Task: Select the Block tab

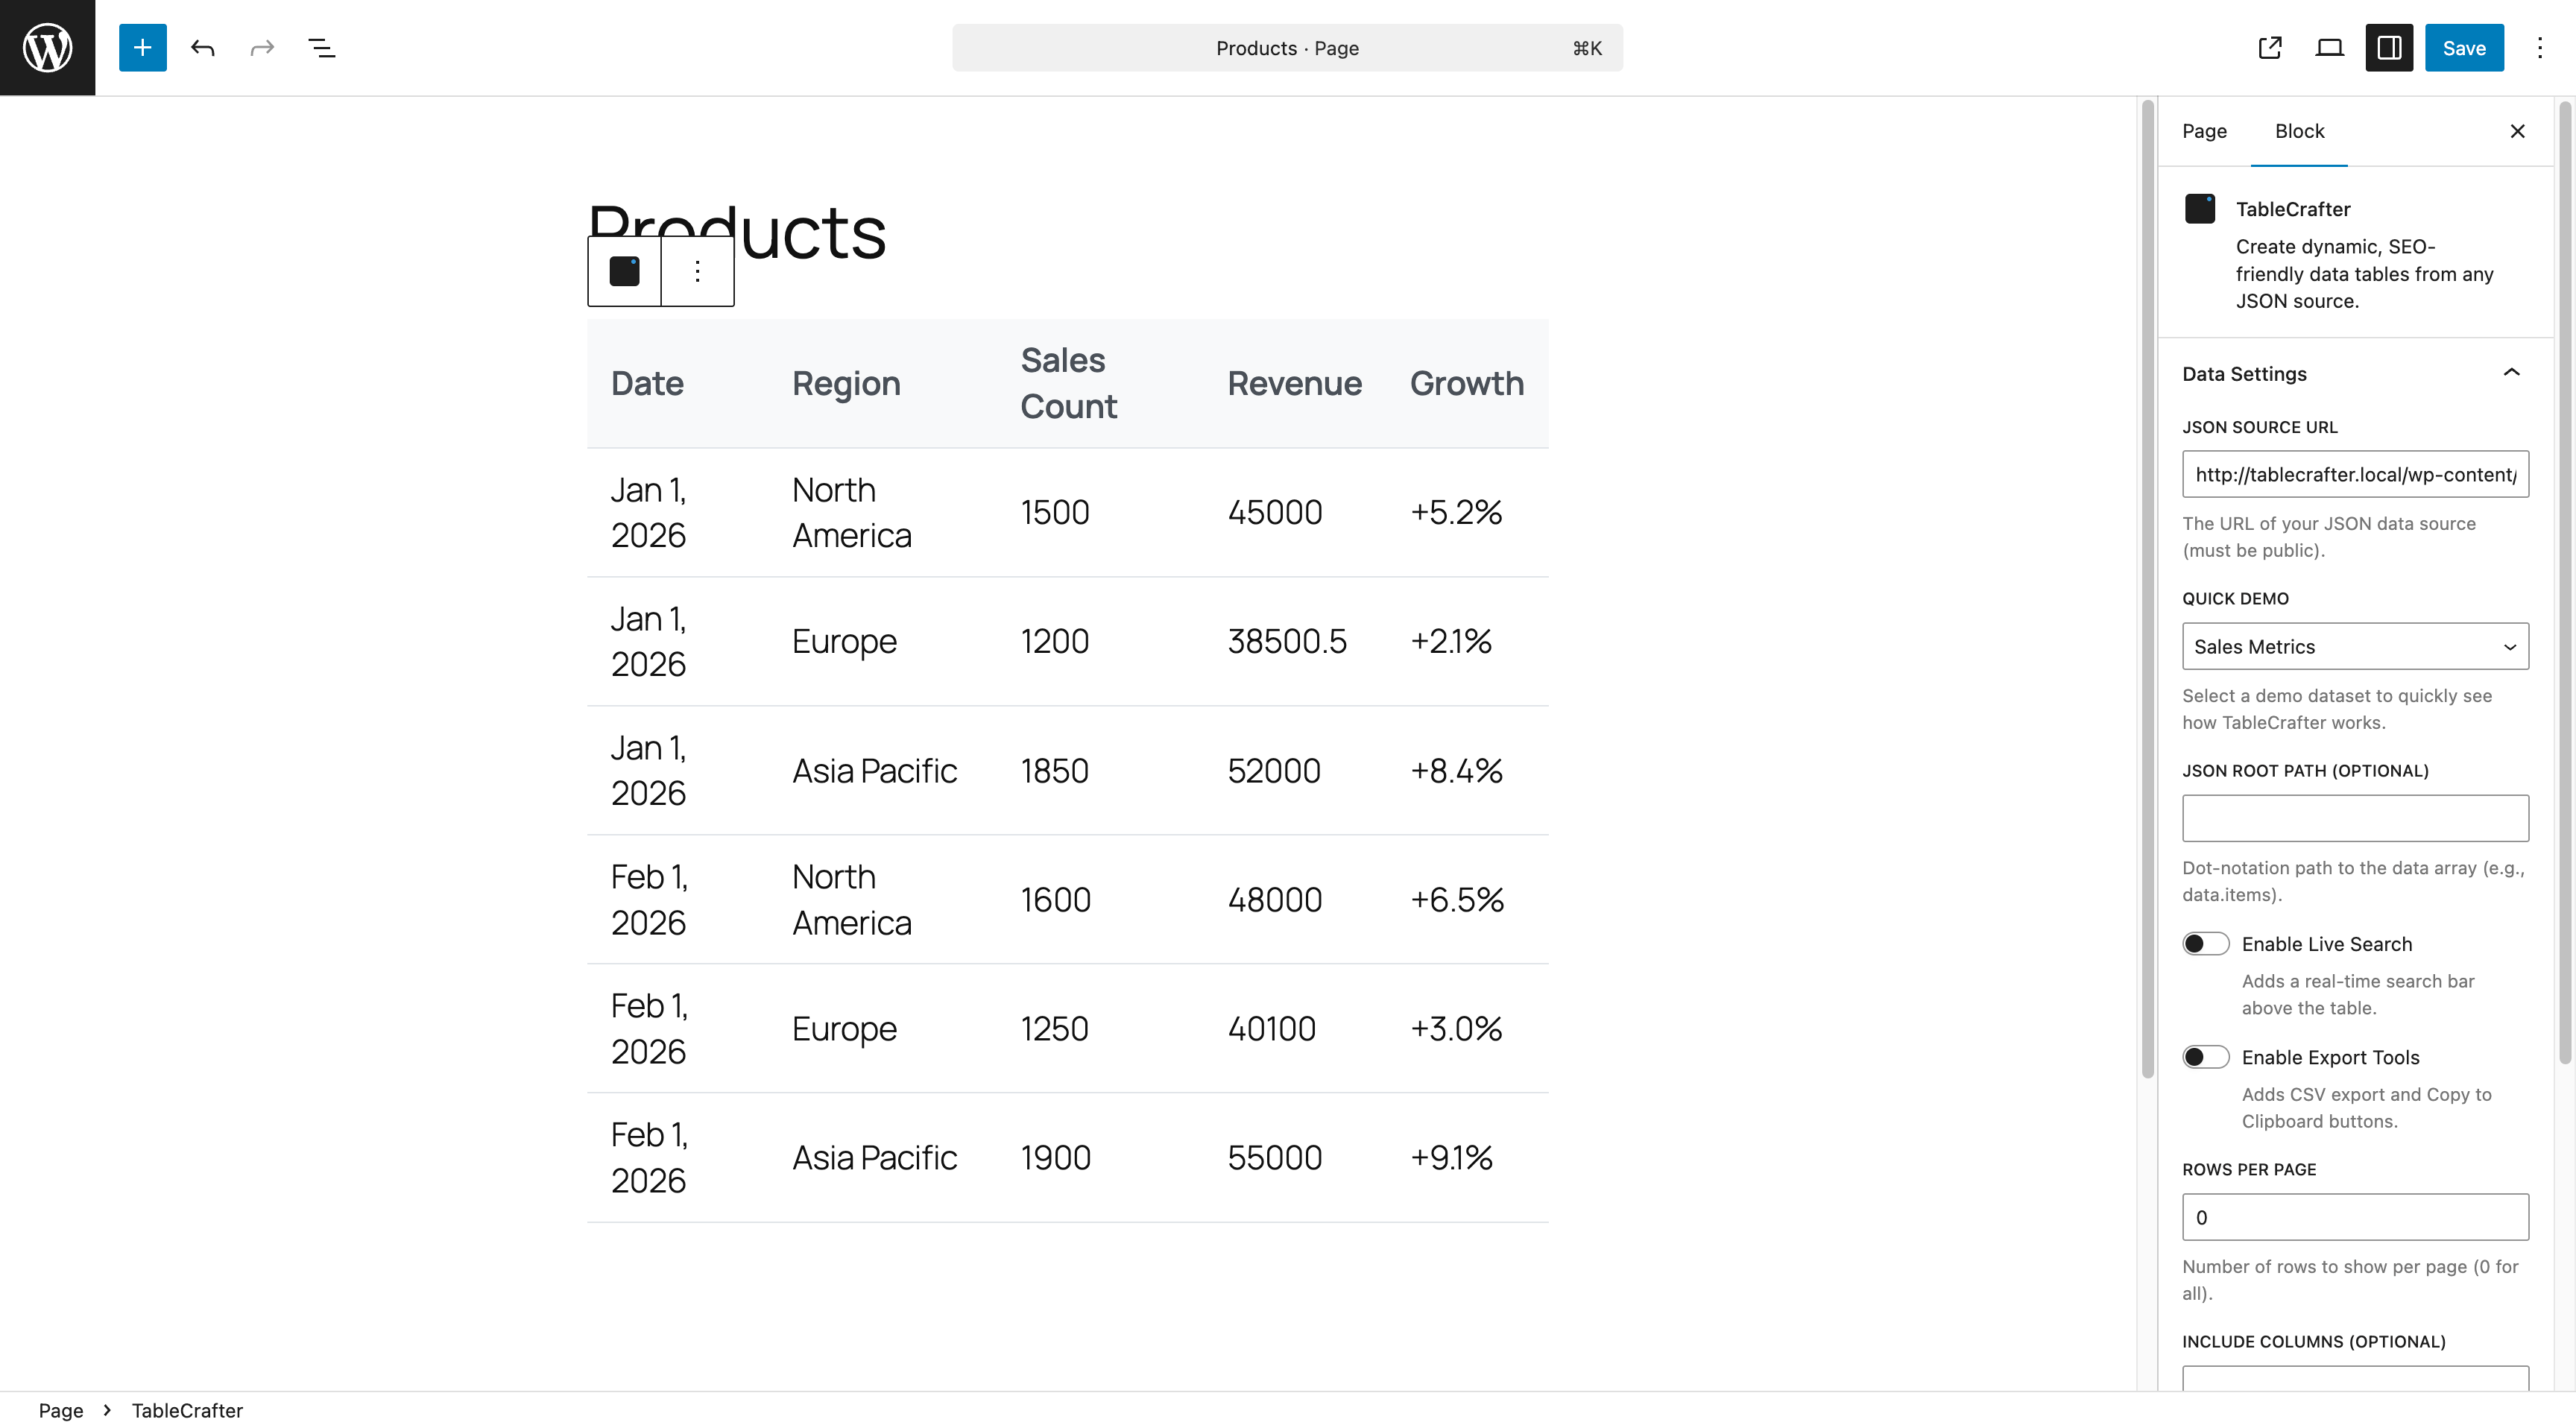Action: [2298, 131]
